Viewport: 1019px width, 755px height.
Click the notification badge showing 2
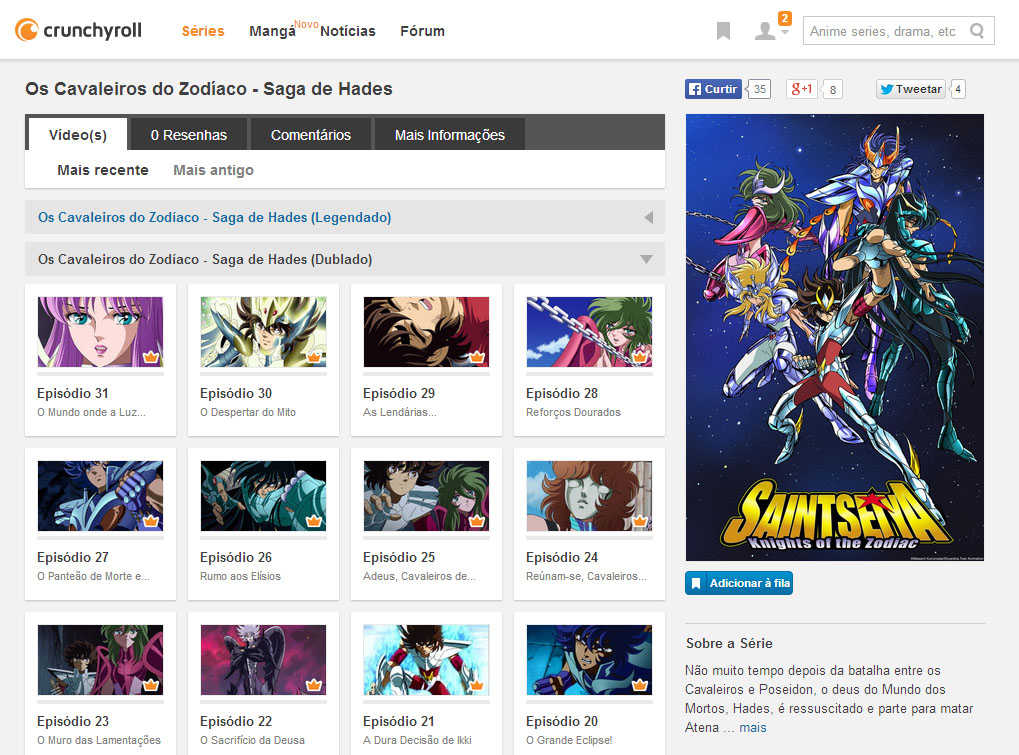785,18
